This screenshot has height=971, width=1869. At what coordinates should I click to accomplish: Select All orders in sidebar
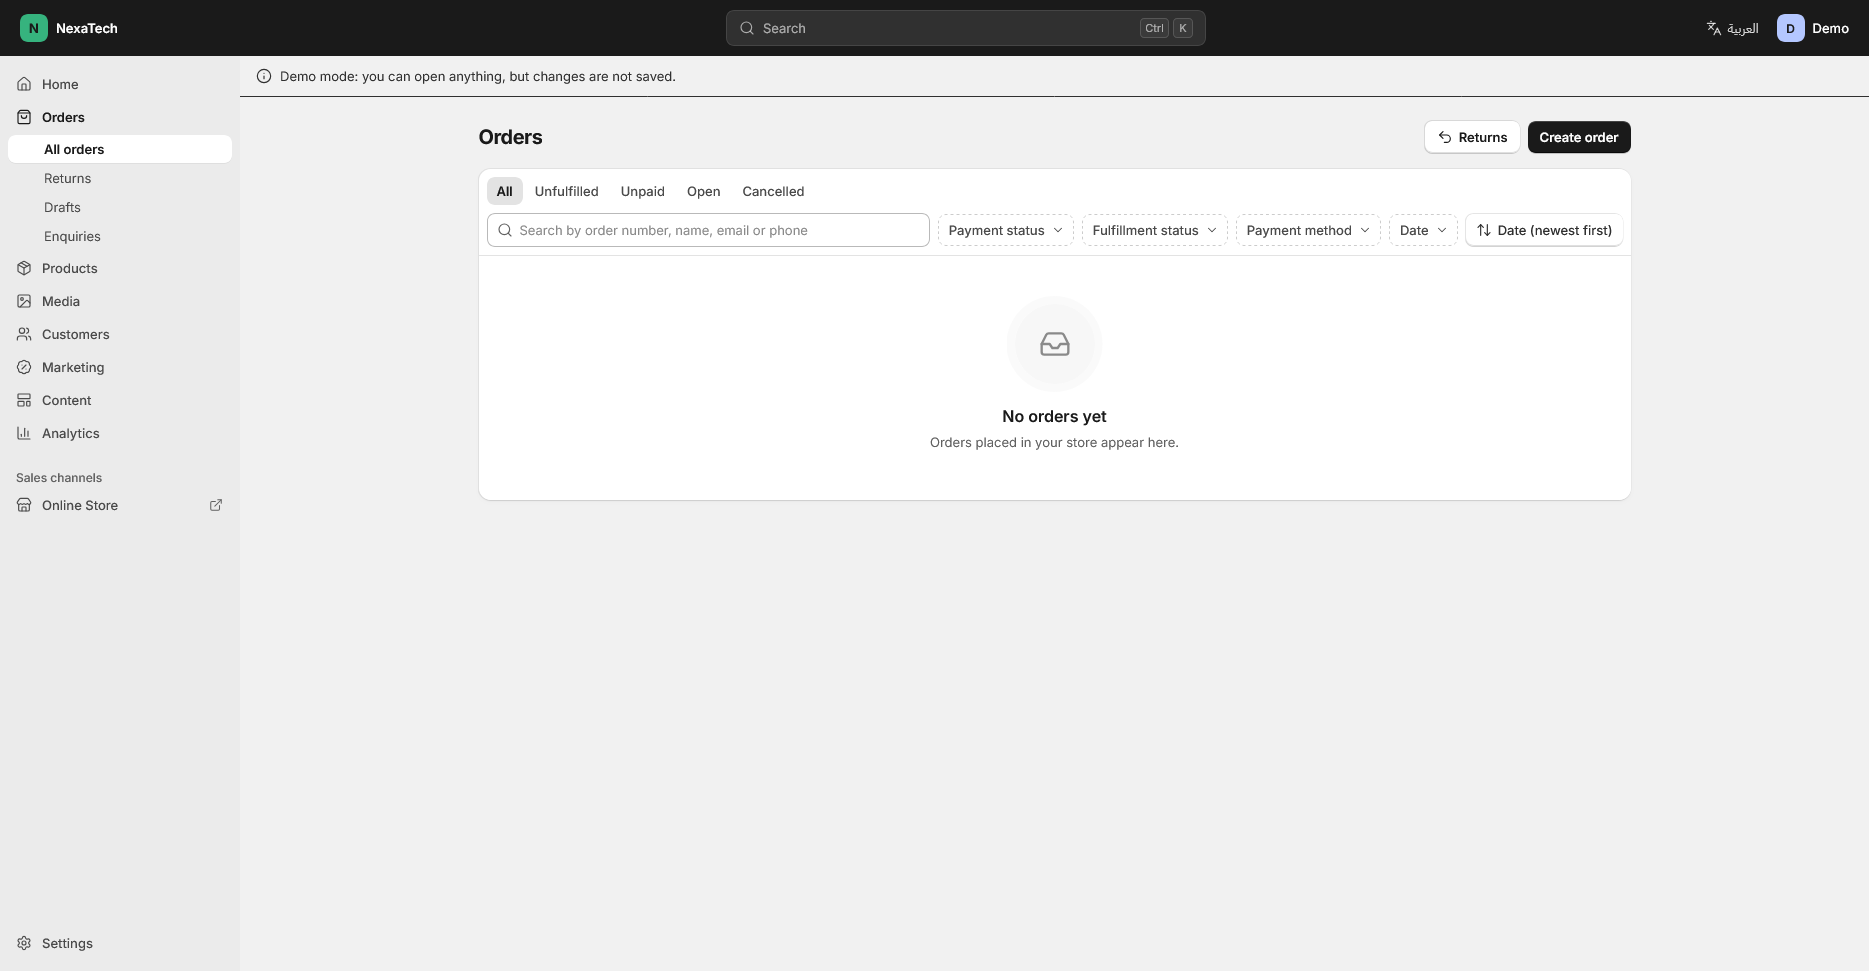(120, 149)
